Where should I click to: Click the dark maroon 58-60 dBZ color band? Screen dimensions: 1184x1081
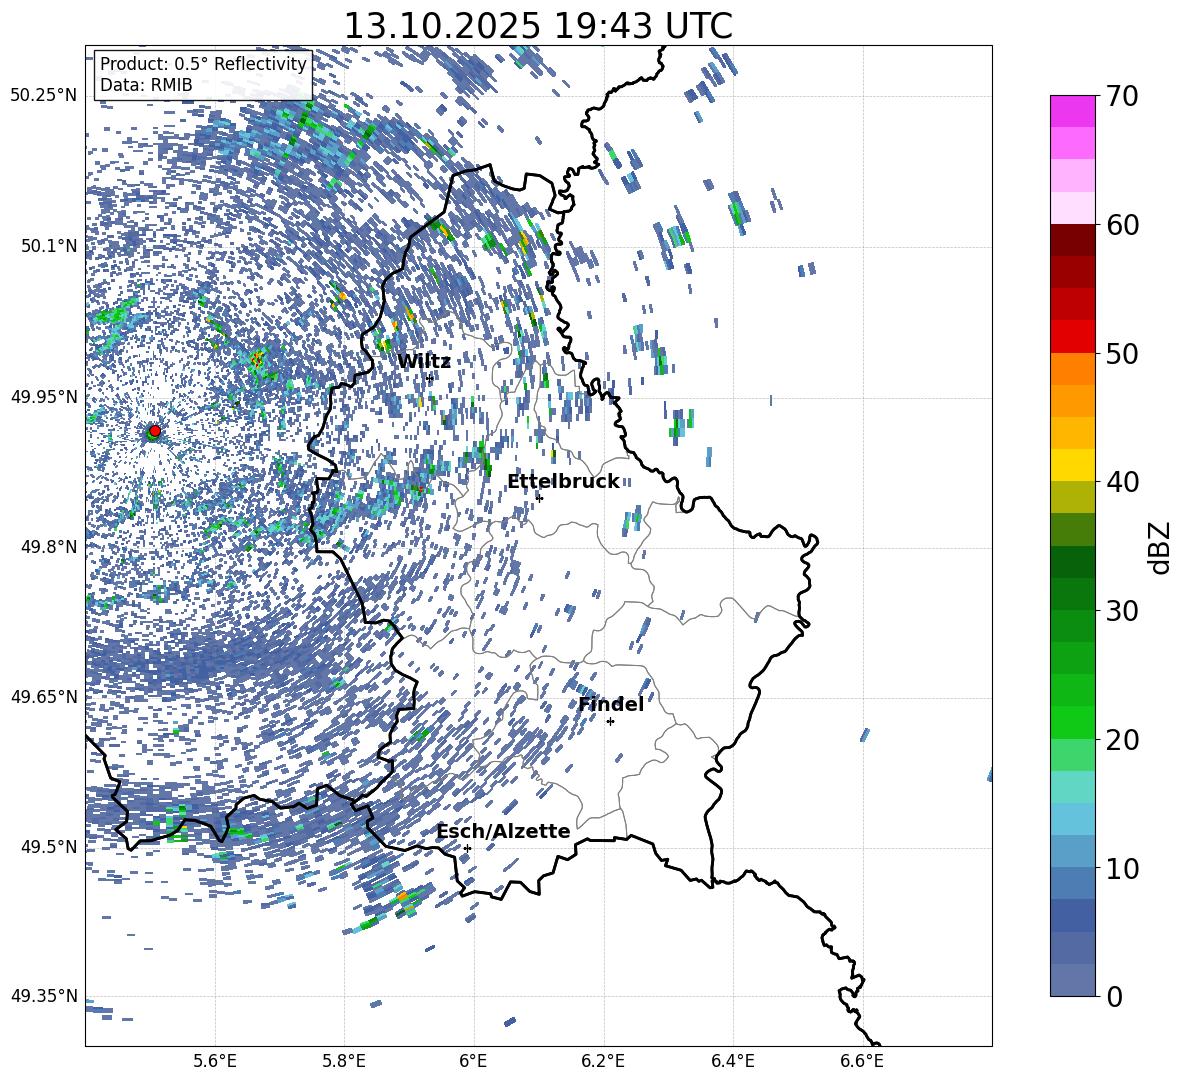click(1072, 240)
